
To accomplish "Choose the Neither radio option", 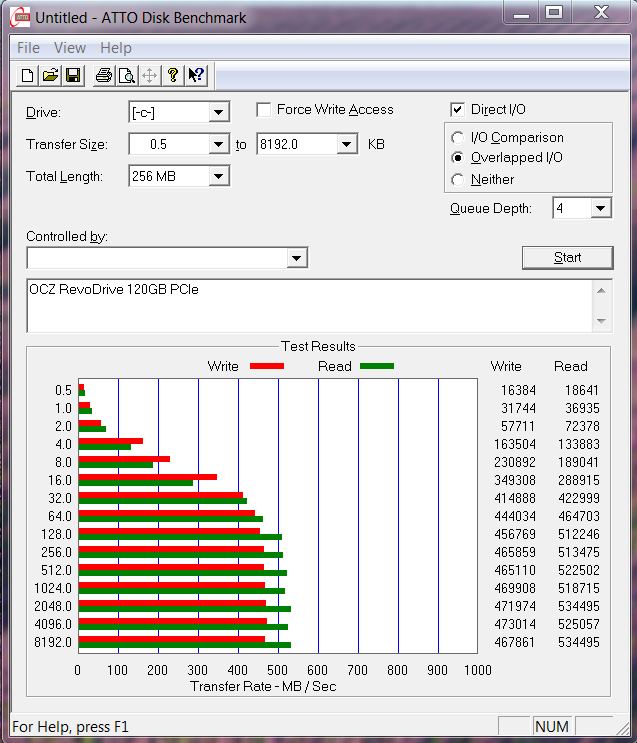I will (458, 180).
